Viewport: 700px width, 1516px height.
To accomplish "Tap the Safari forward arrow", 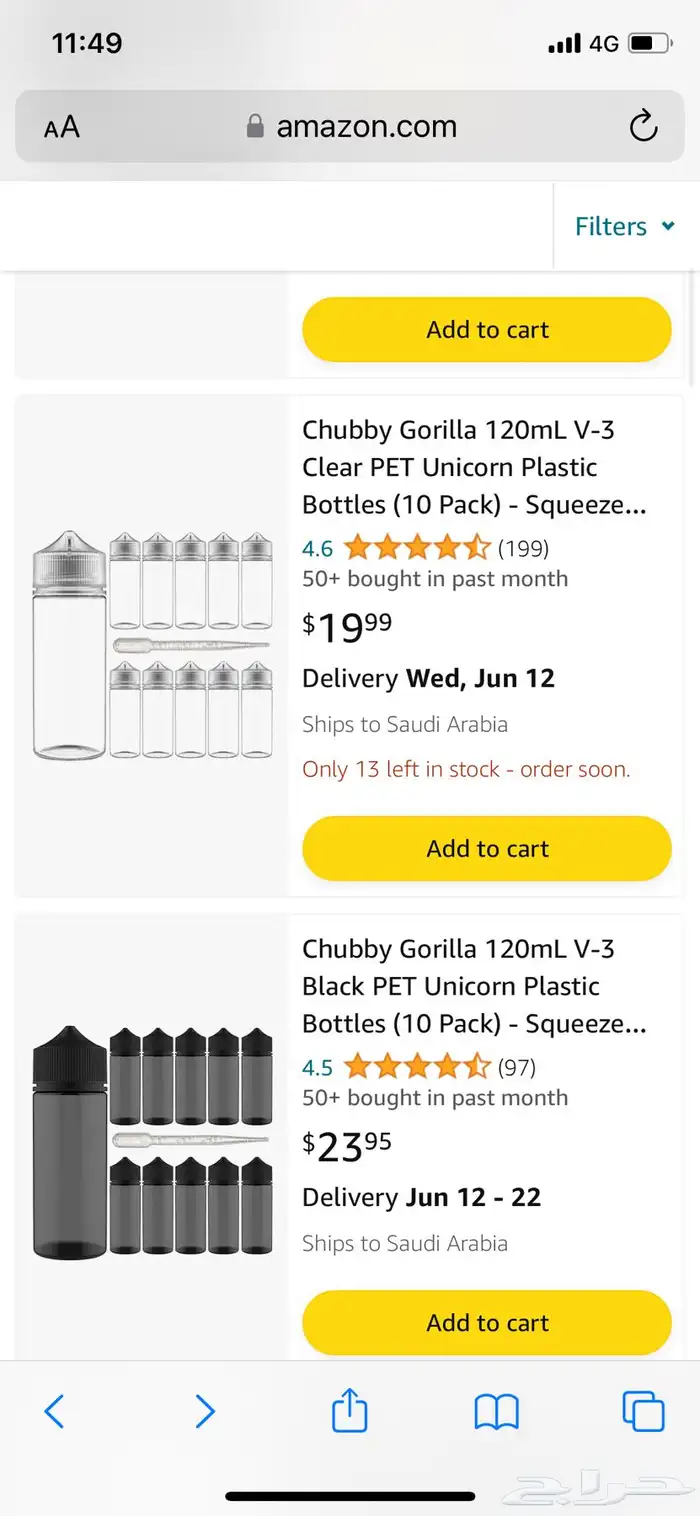I will pos(204,1411).
